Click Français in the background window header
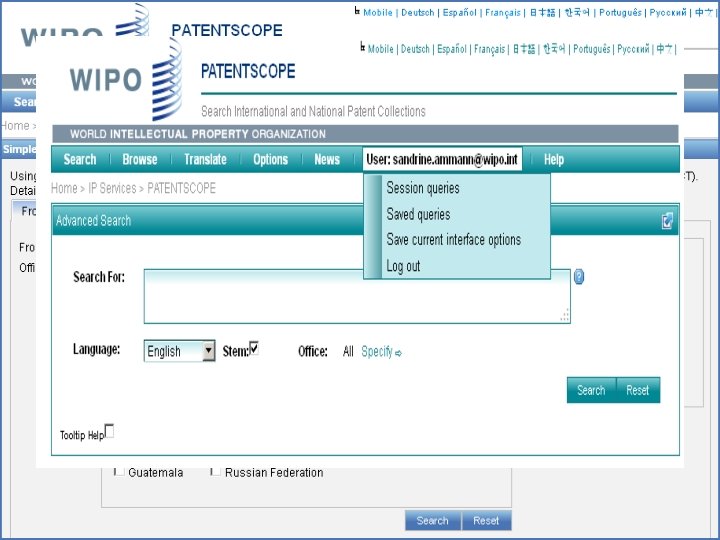720x540 pixels. [x=503, y=12]
